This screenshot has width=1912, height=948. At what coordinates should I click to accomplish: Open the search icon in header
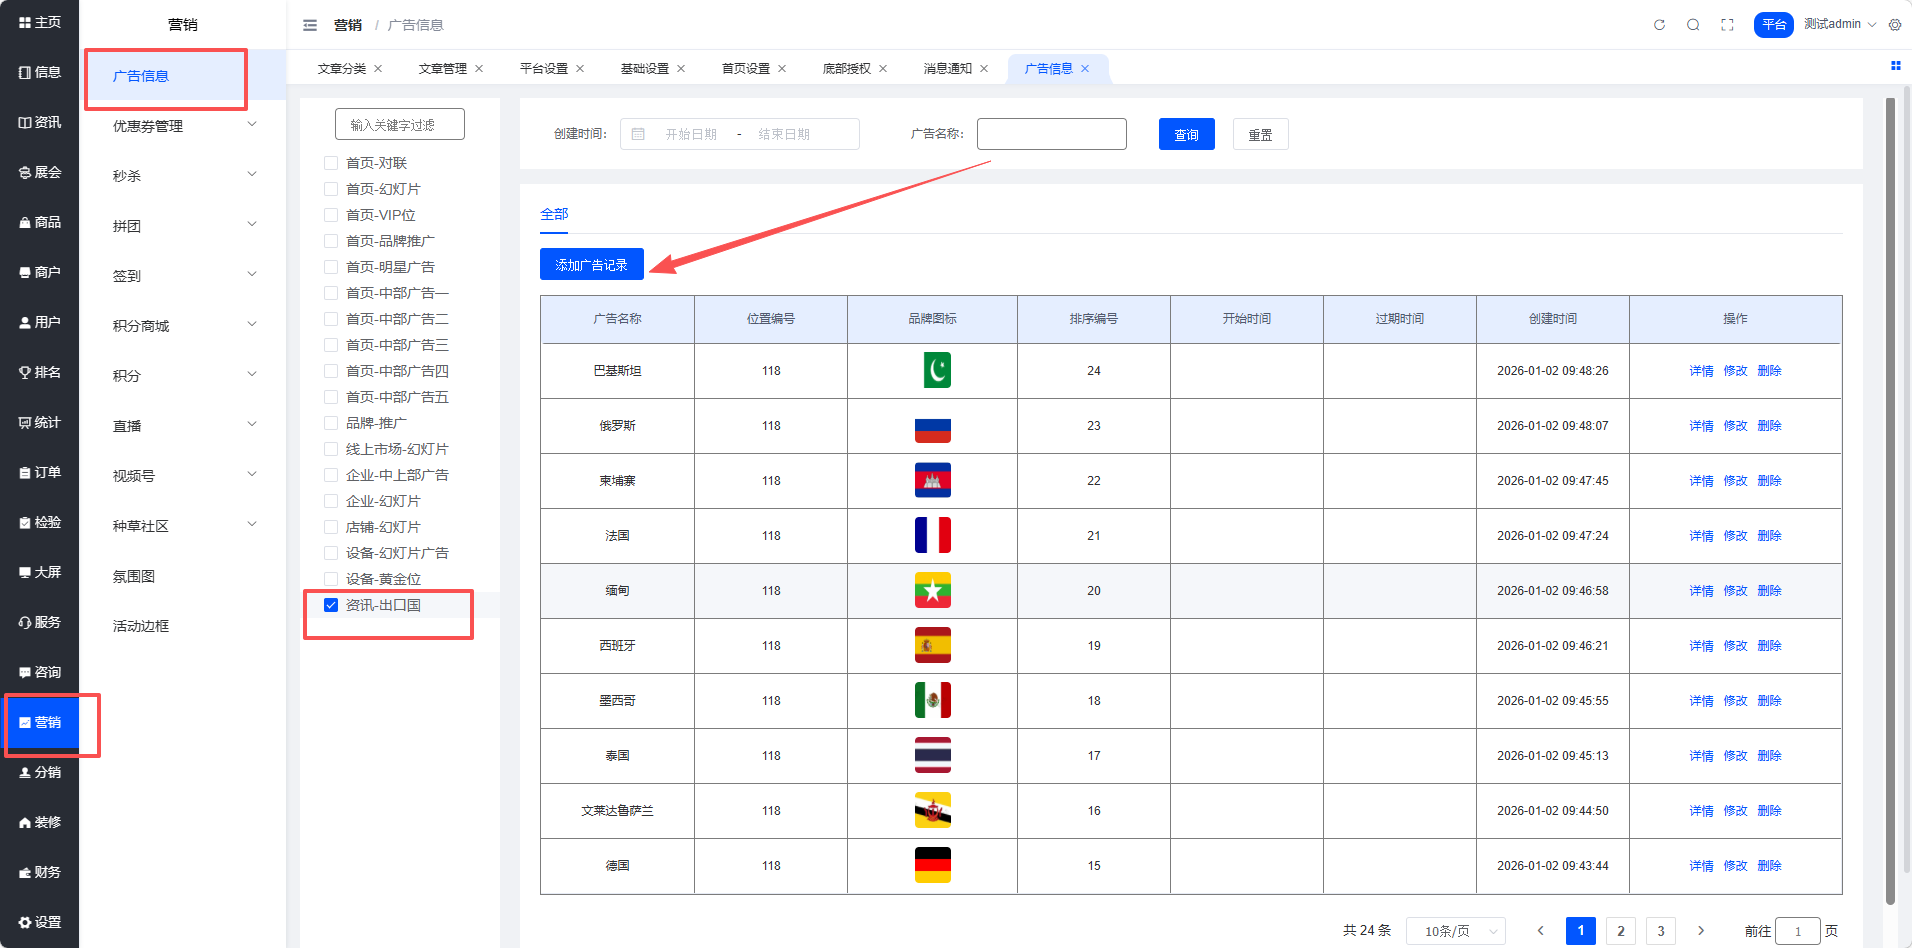[x=1693, y=25]
